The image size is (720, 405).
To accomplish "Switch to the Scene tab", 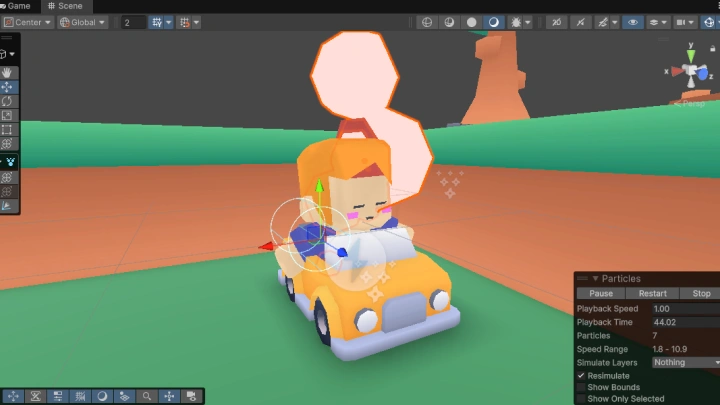I will 65,6.
